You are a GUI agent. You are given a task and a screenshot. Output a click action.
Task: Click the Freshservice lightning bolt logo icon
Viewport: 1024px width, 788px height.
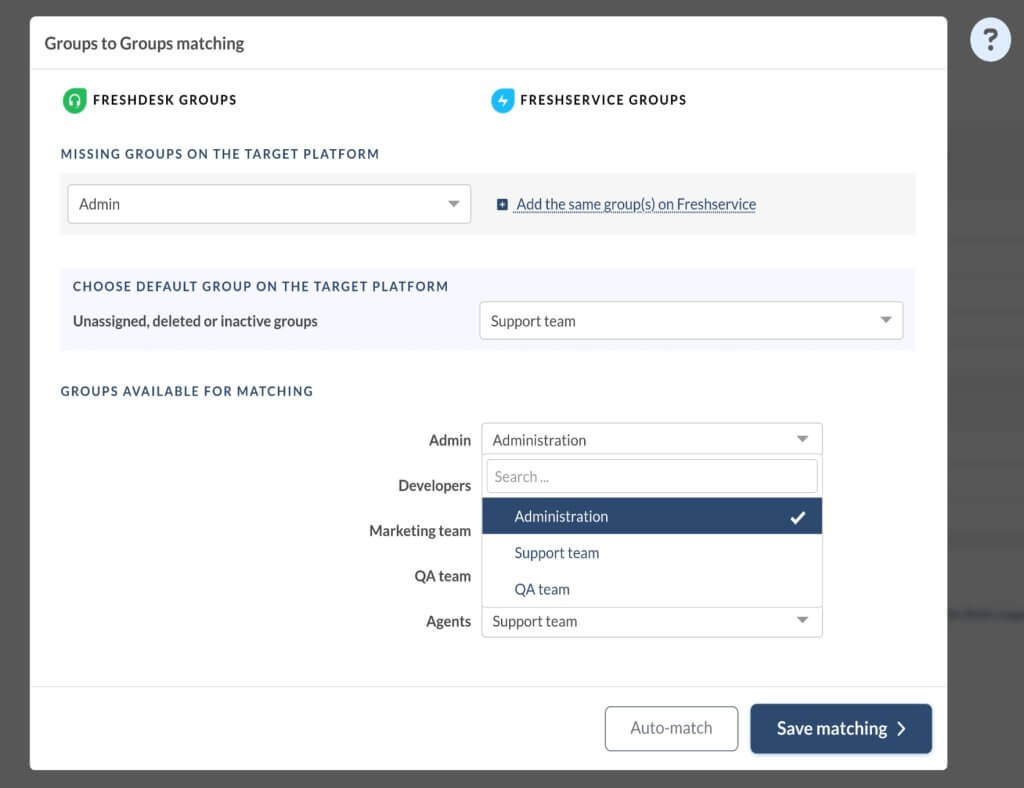pos(502,100)
